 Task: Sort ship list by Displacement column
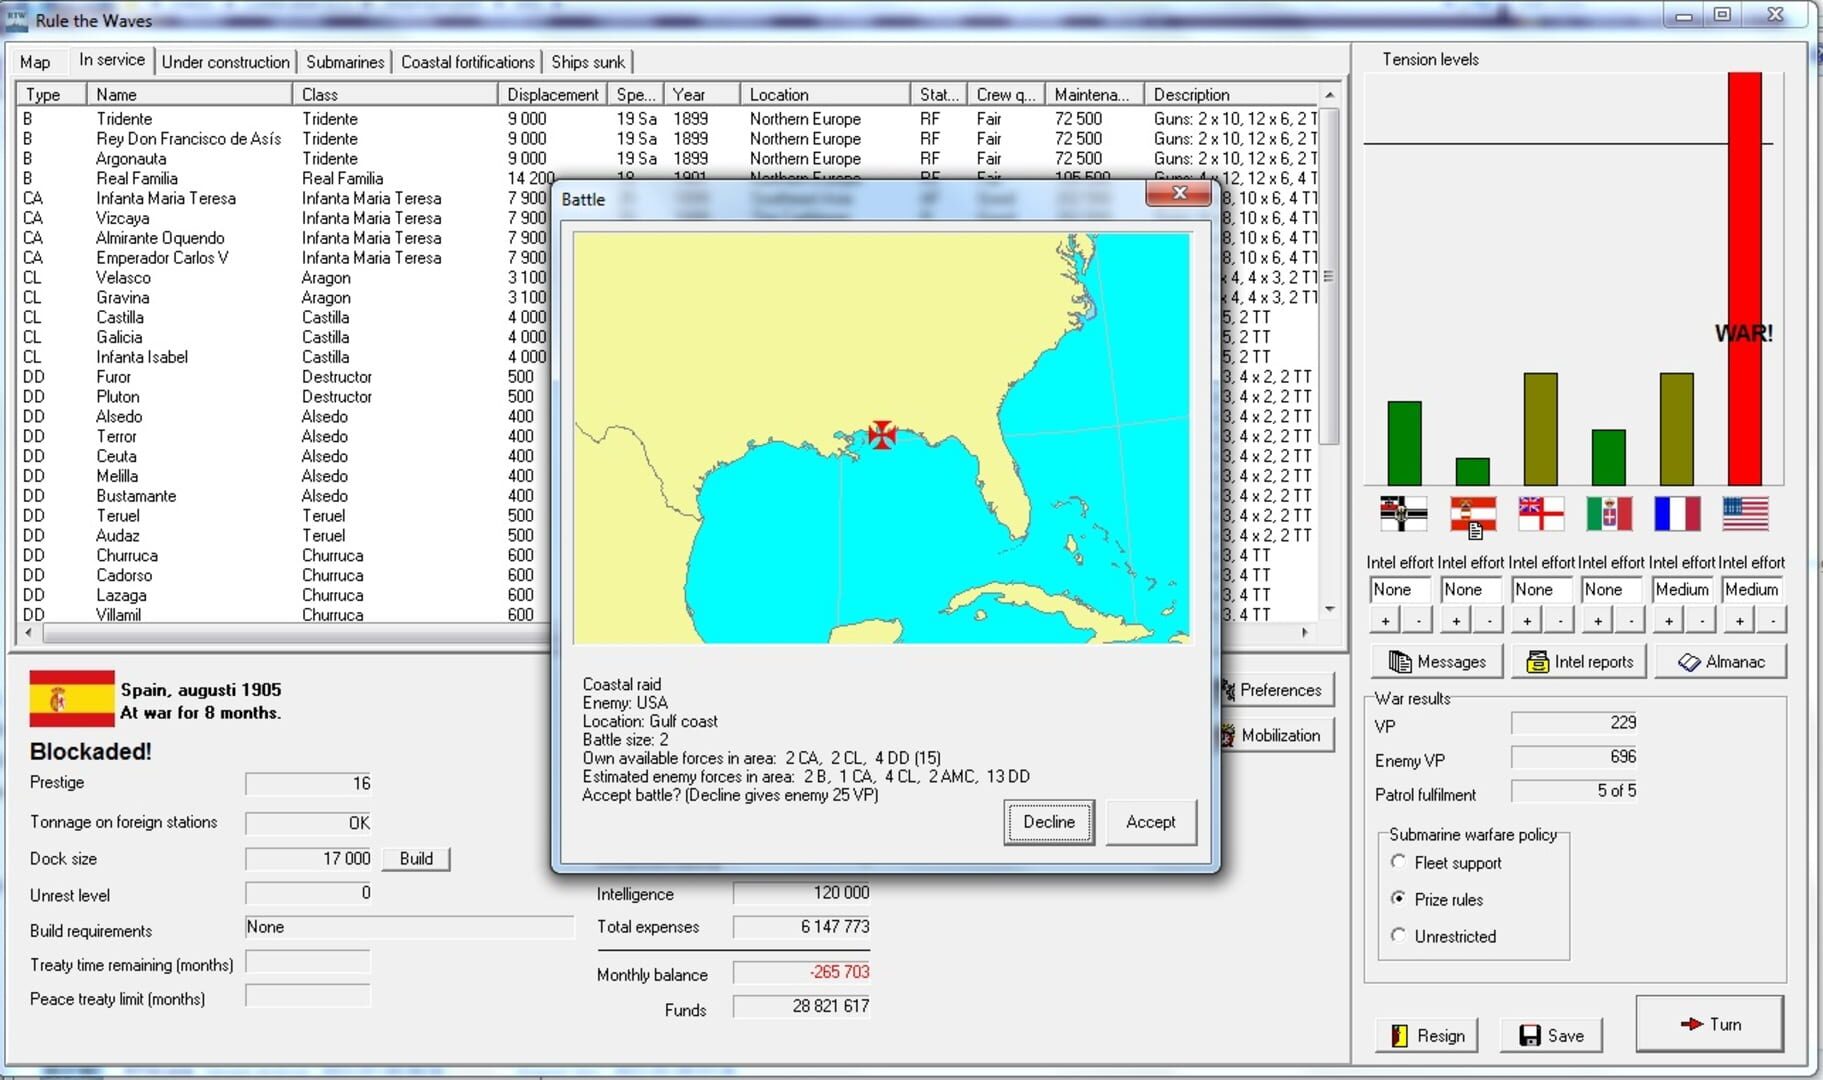552,94
